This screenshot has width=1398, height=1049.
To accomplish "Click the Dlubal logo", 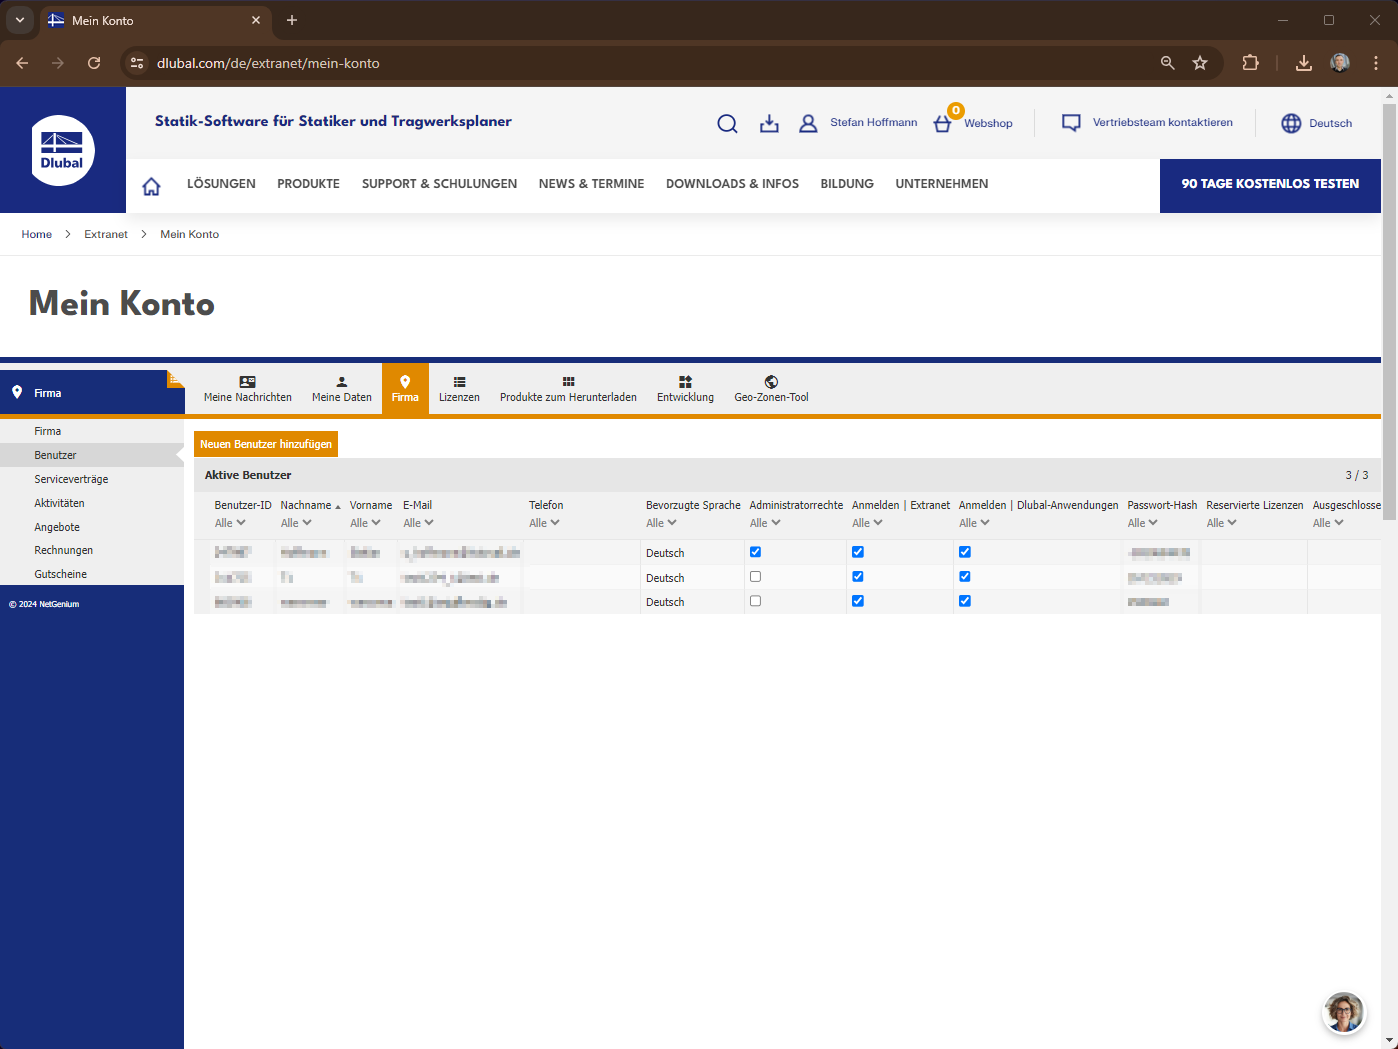I will click(62, 150).
